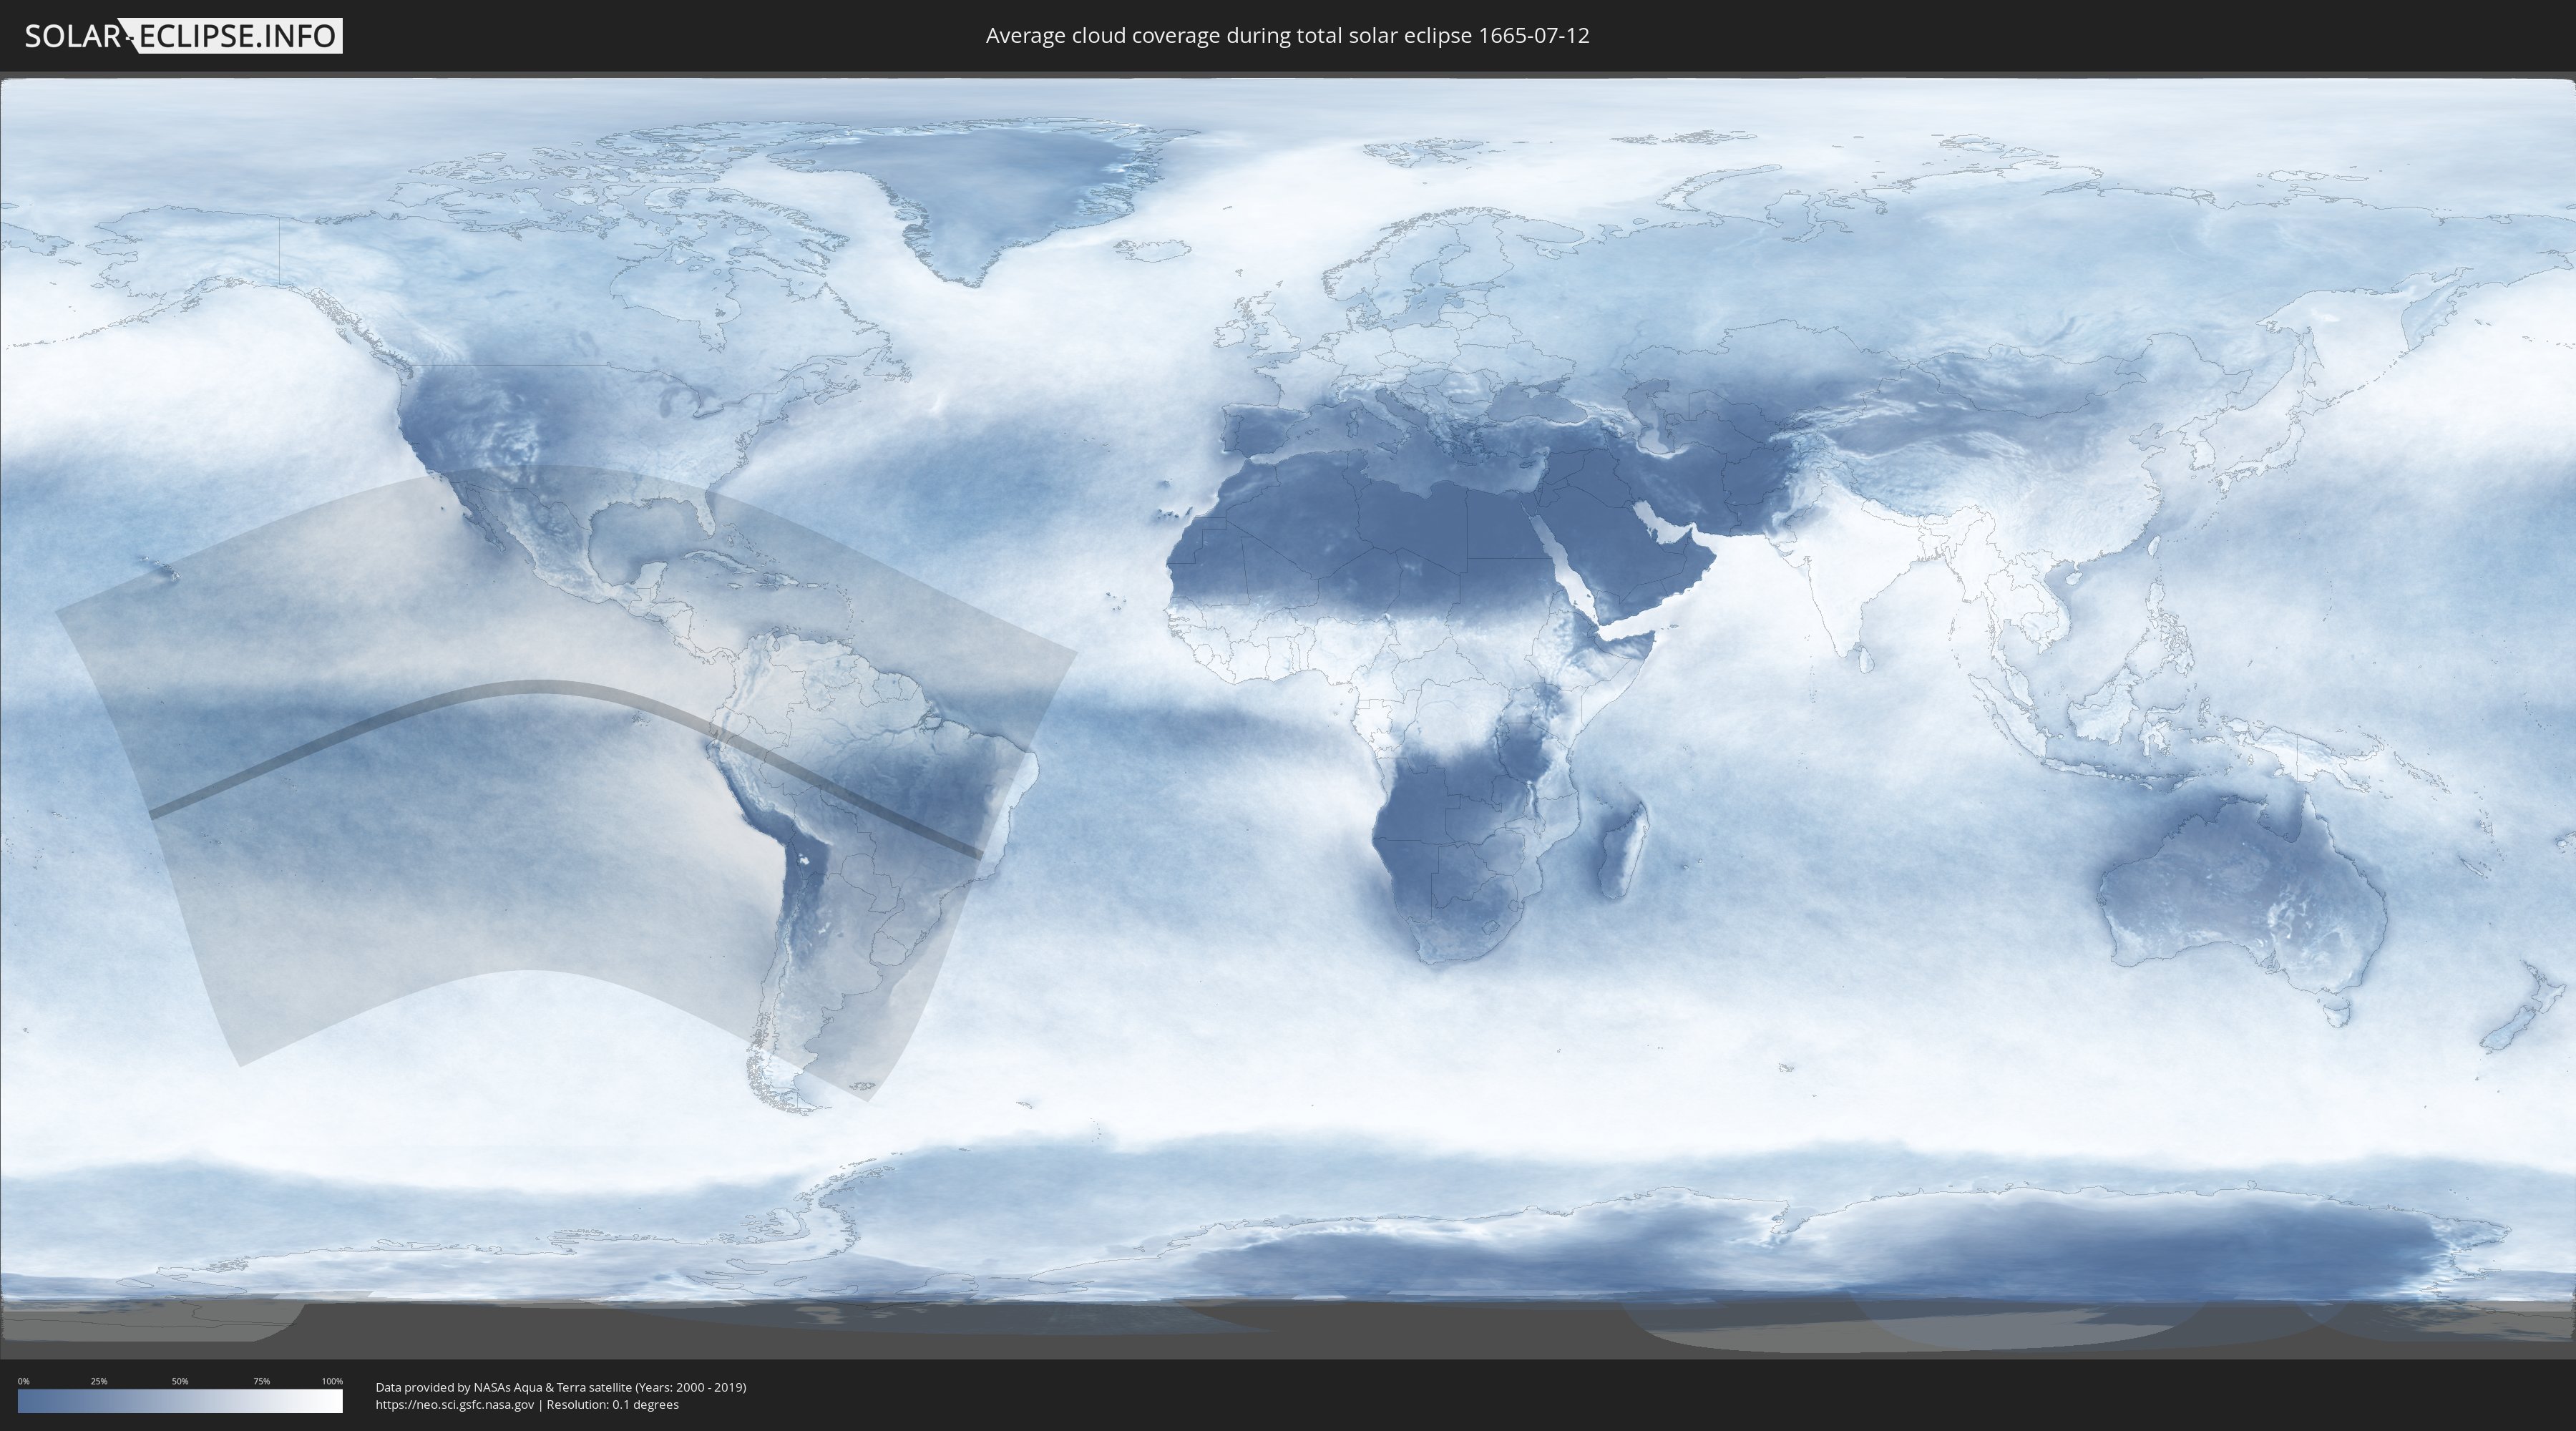Click the cloud coverage gradient legend bar
This screenshot has width=2576, height=1431.
click(180, 1401)
